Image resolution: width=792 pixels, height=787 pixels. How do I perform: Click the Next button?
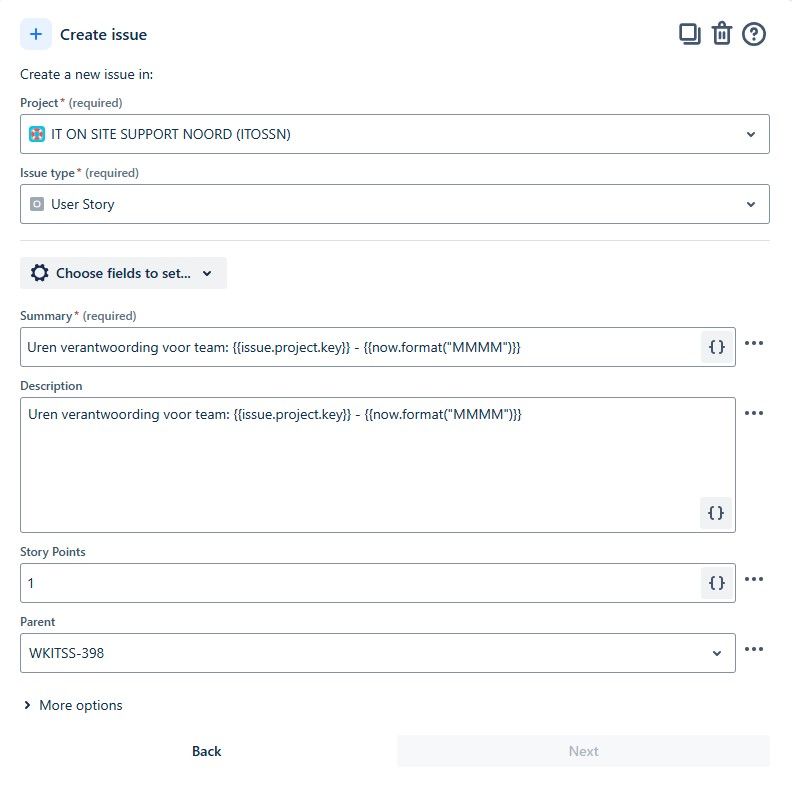pos(583,751)
